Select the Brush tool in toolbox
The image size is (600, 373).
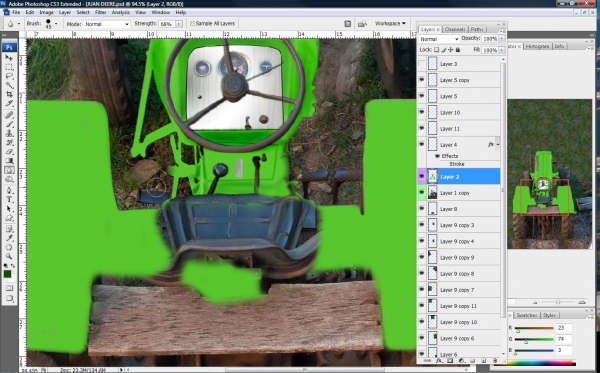(x=9, y=125)
